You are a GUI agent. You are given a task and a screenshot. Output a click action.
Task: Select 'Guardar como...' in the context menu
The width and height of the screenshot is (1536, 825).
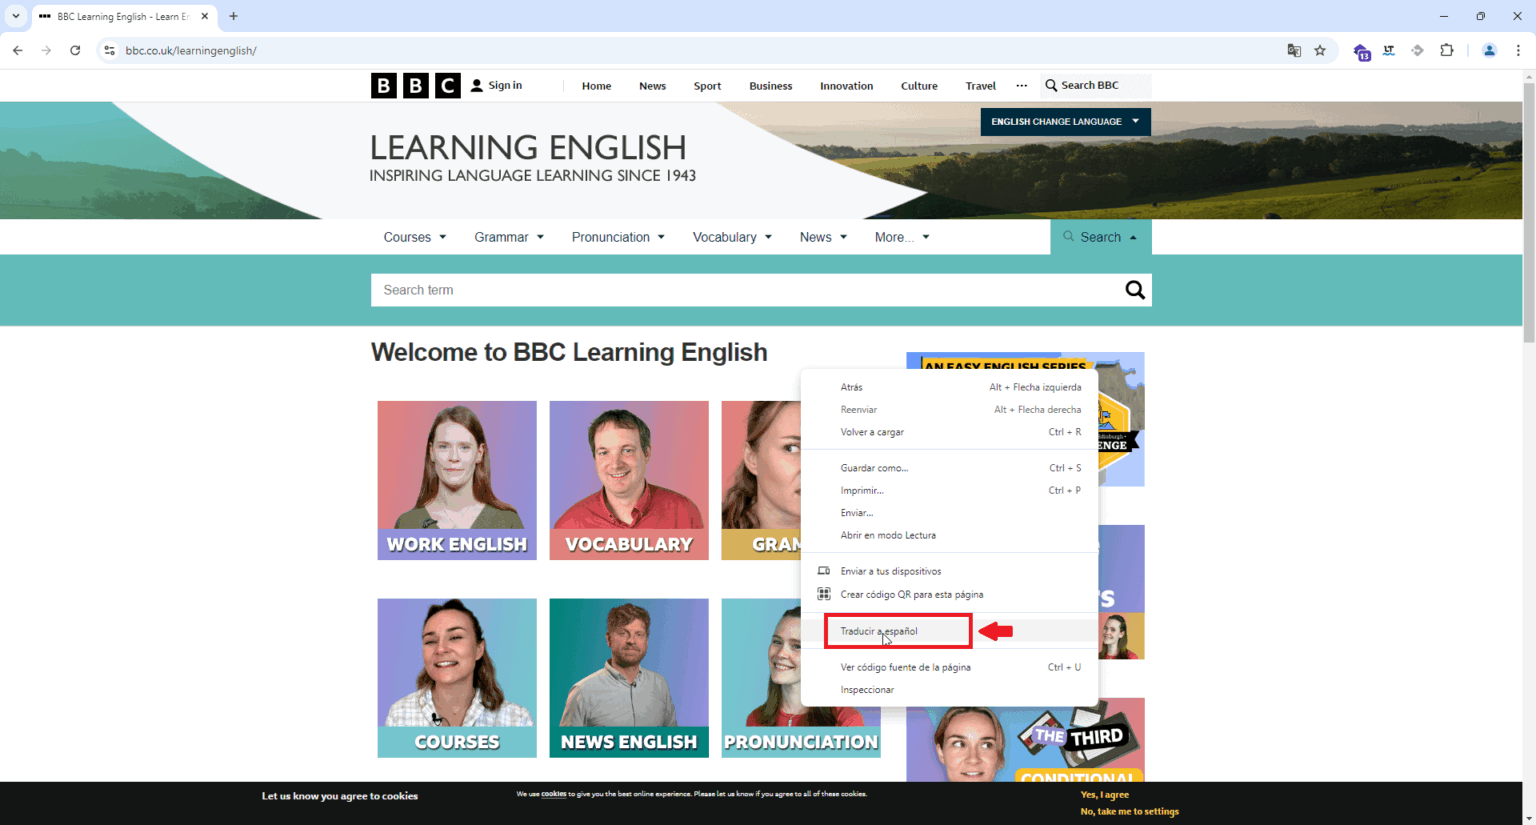874,468
